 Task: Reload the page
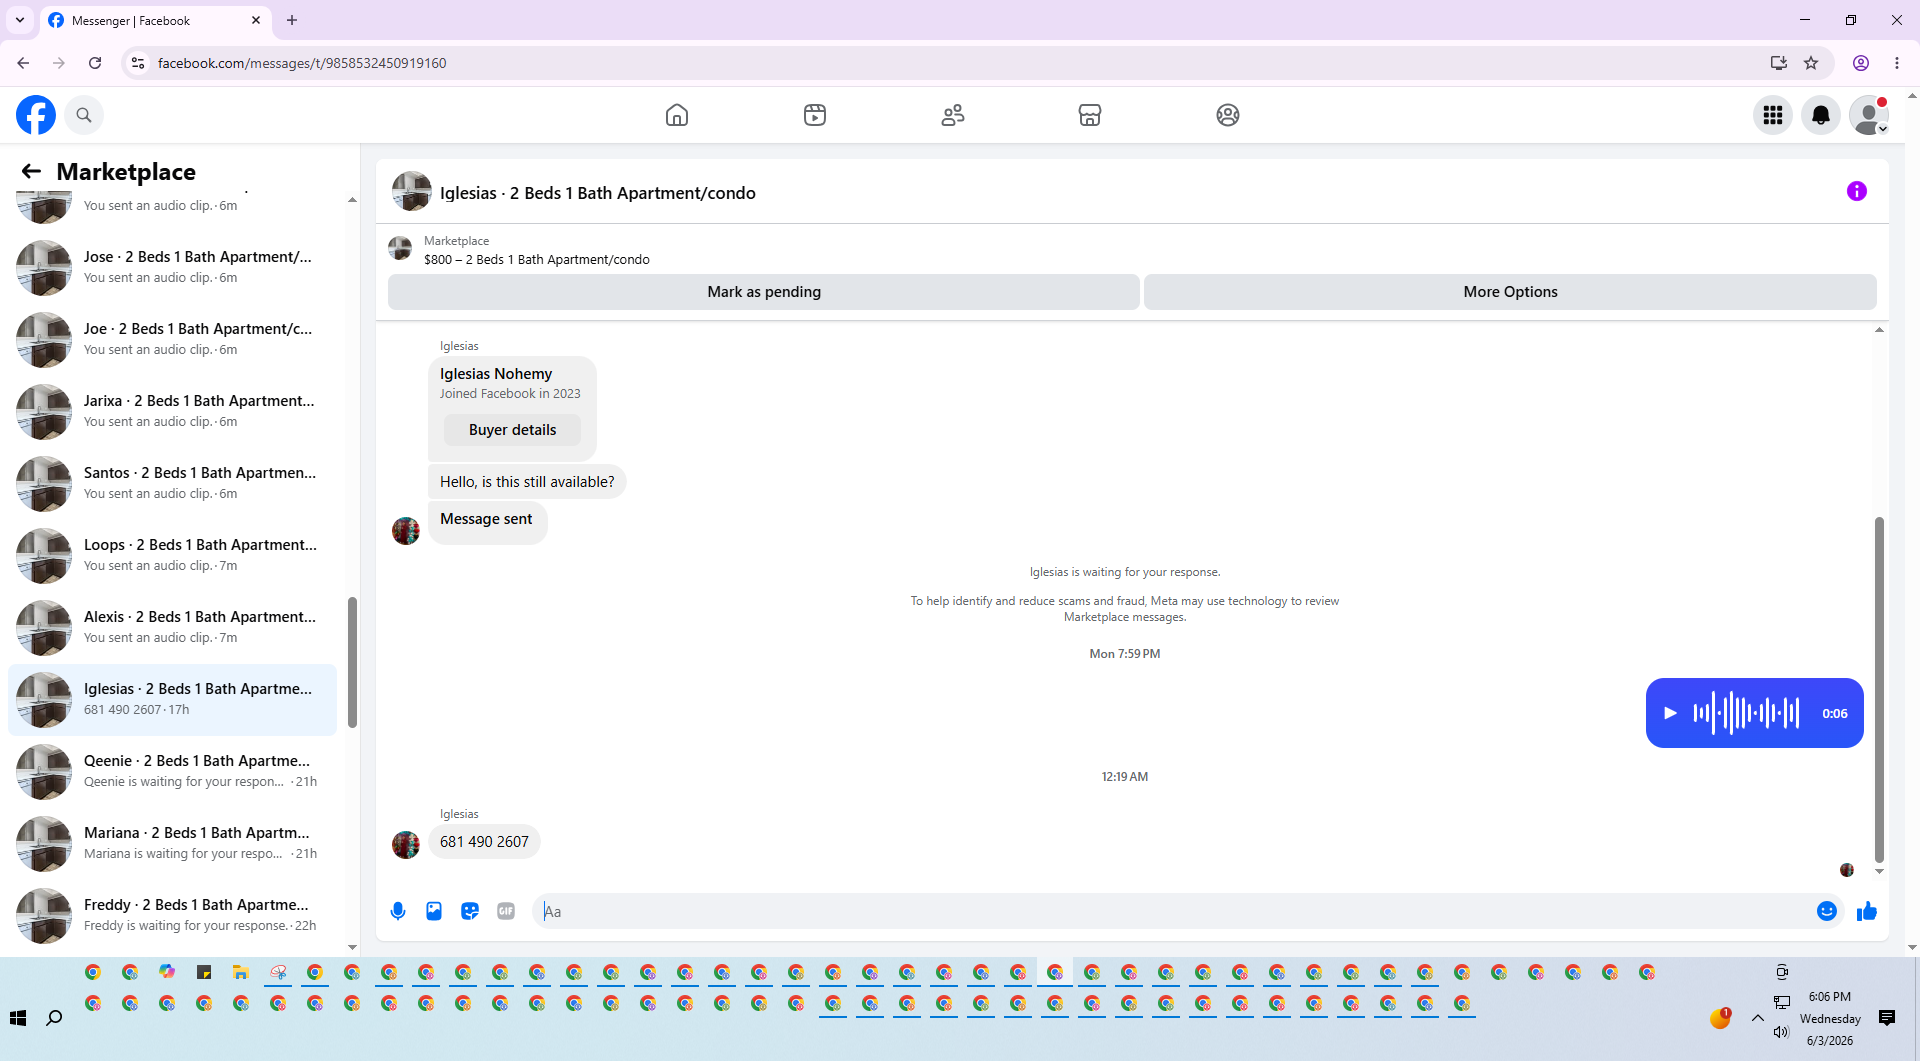coord(95,63)
